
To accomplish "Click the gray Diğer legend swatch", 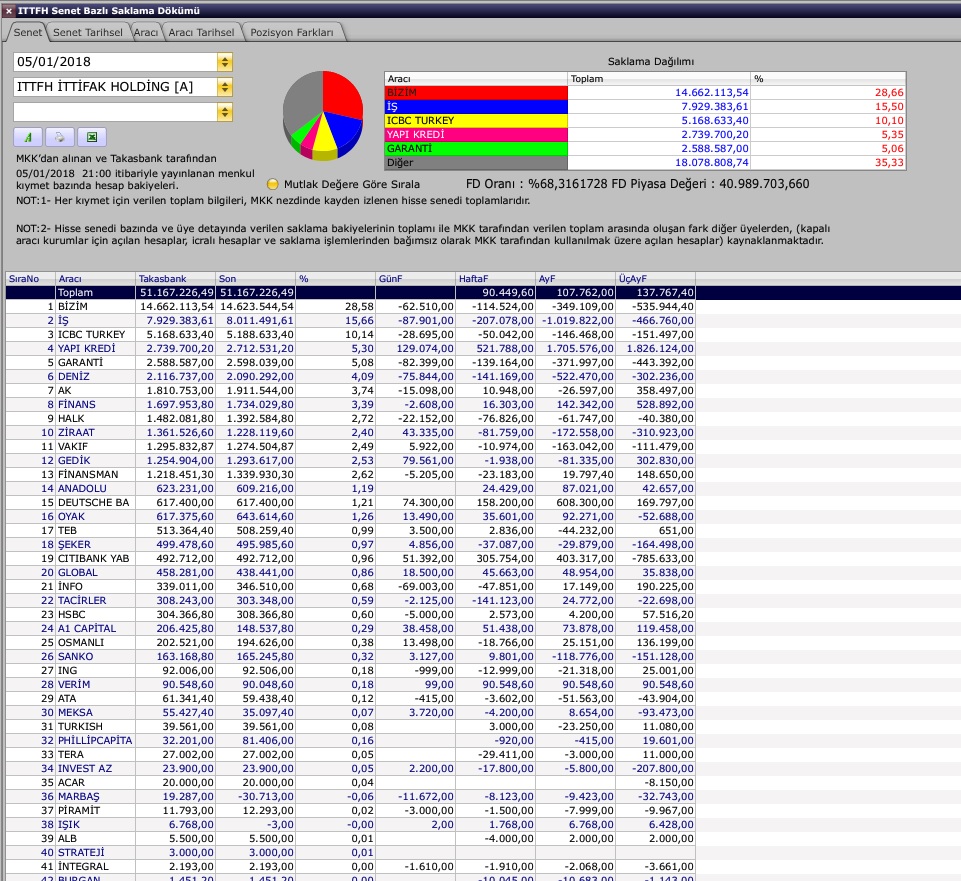I will (476, 163).
